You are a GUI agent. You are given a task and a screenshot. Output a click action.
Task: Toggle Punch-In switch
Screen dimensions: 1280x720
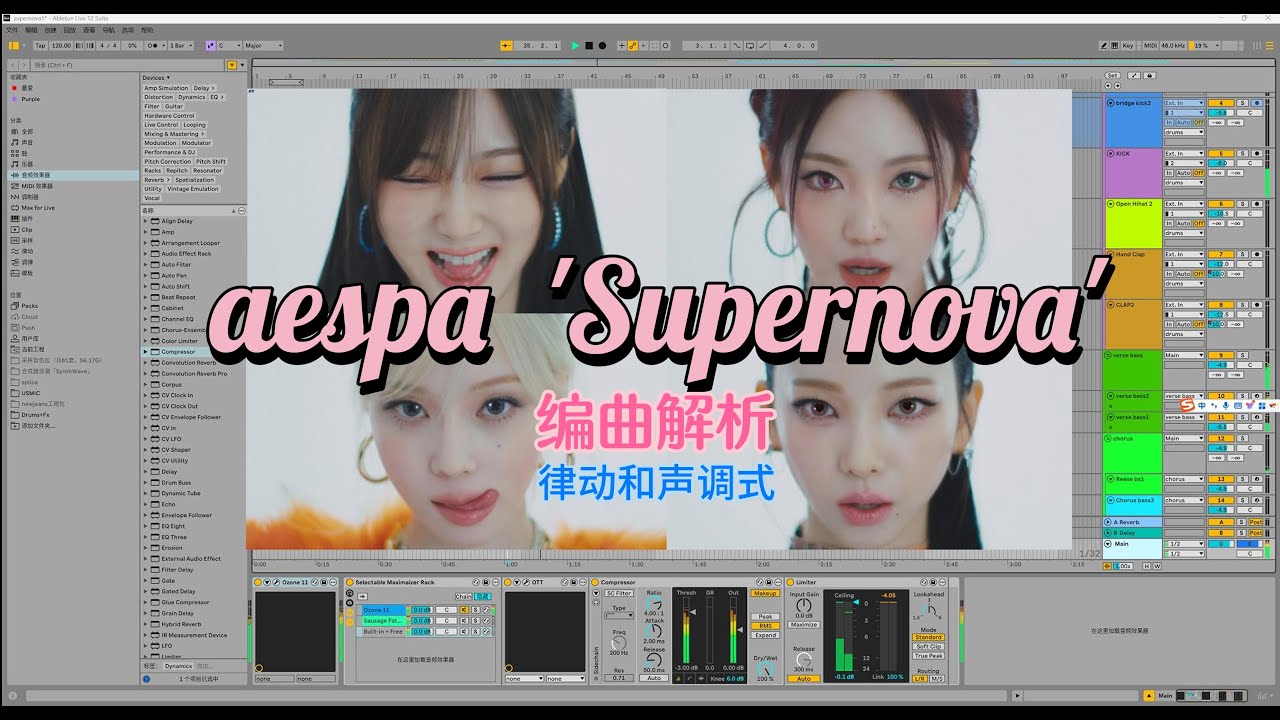(x=738, y=46)
